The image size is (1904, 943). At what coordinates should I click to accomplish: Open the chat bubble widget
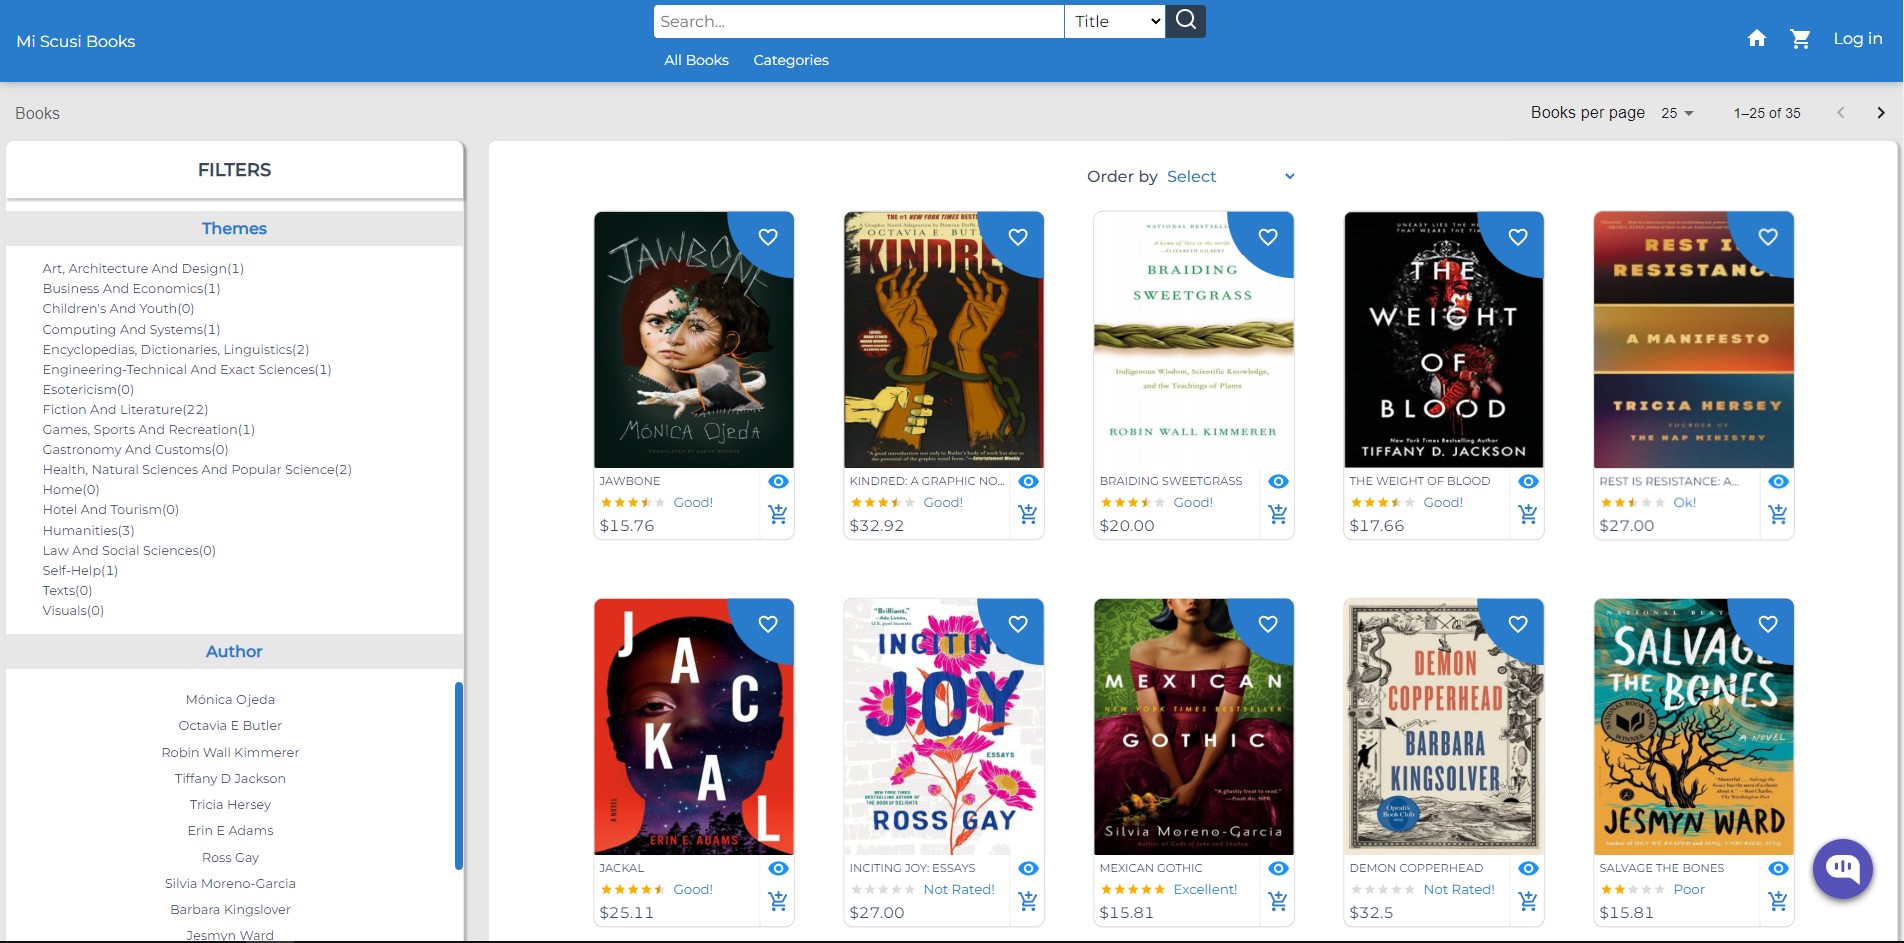point(1843,868)
